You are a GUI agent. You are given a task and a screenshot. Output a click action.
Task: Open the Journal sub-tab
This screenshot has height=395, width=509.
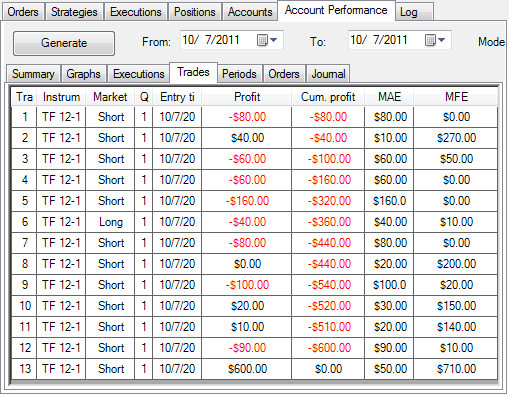click(x=328, y=74)
